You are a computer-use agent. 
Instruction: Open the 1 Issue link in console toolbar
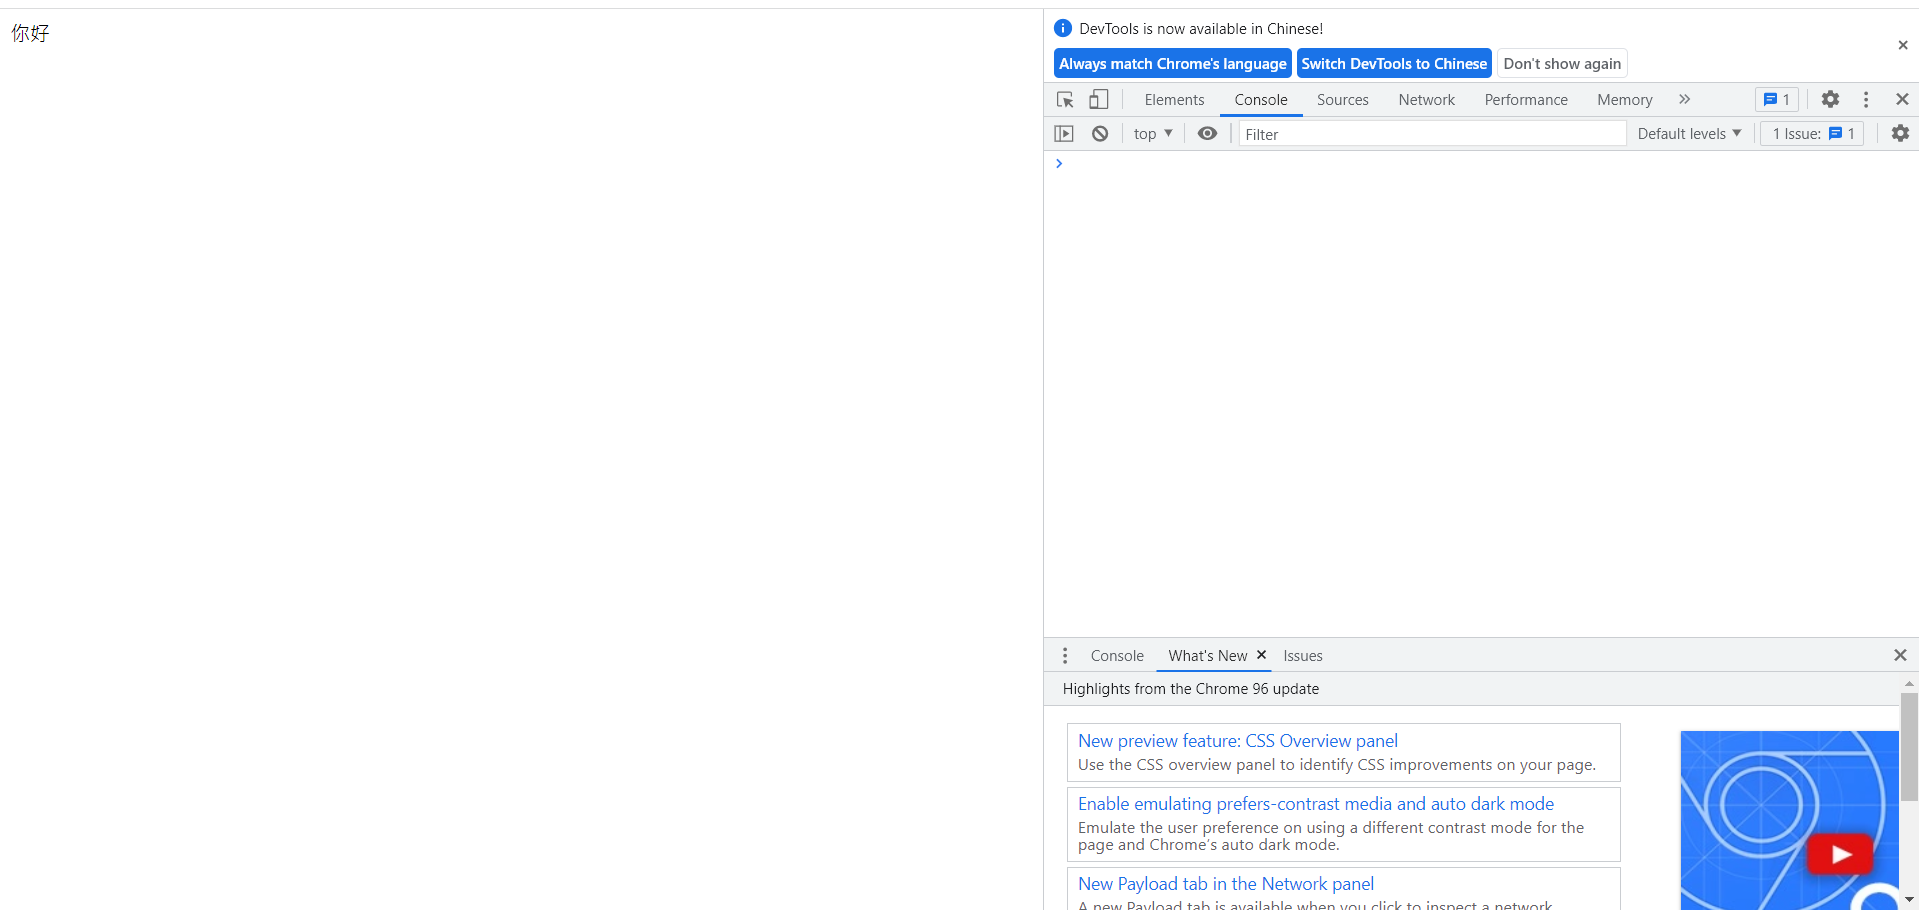[1813, 134]
